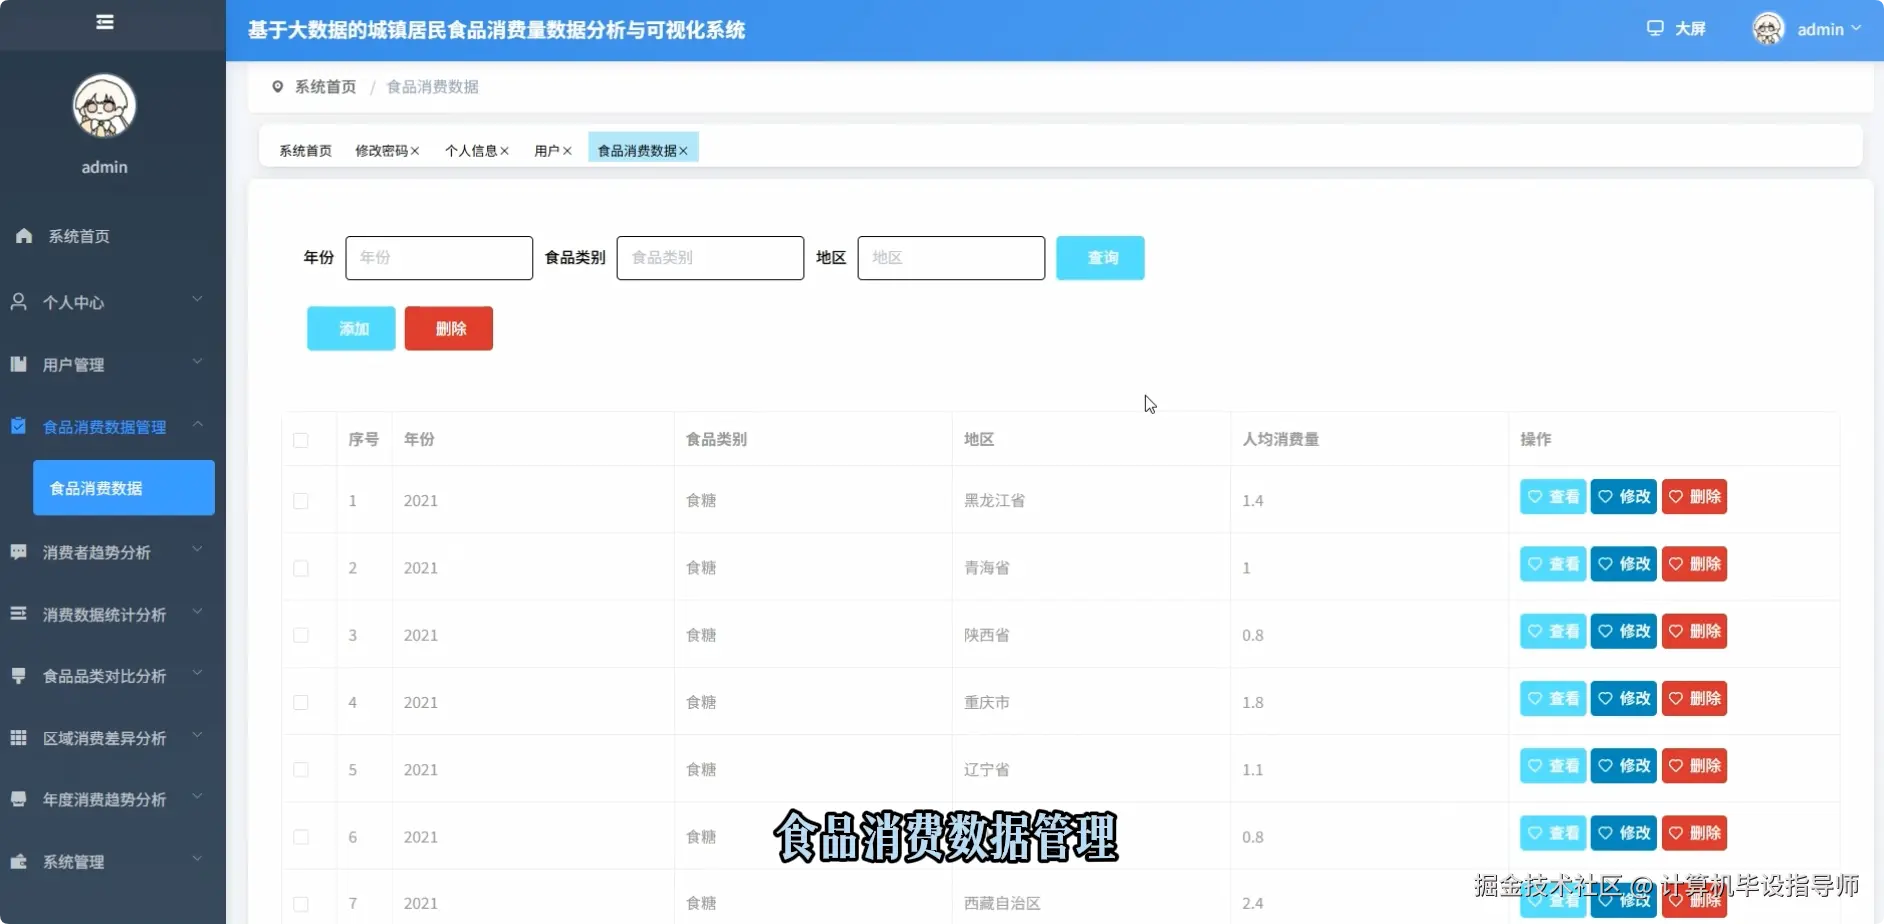This screenshot has width=1884, height=924.
Task: Check the row 2 青海省 checkbox
Action: point(301,568)
